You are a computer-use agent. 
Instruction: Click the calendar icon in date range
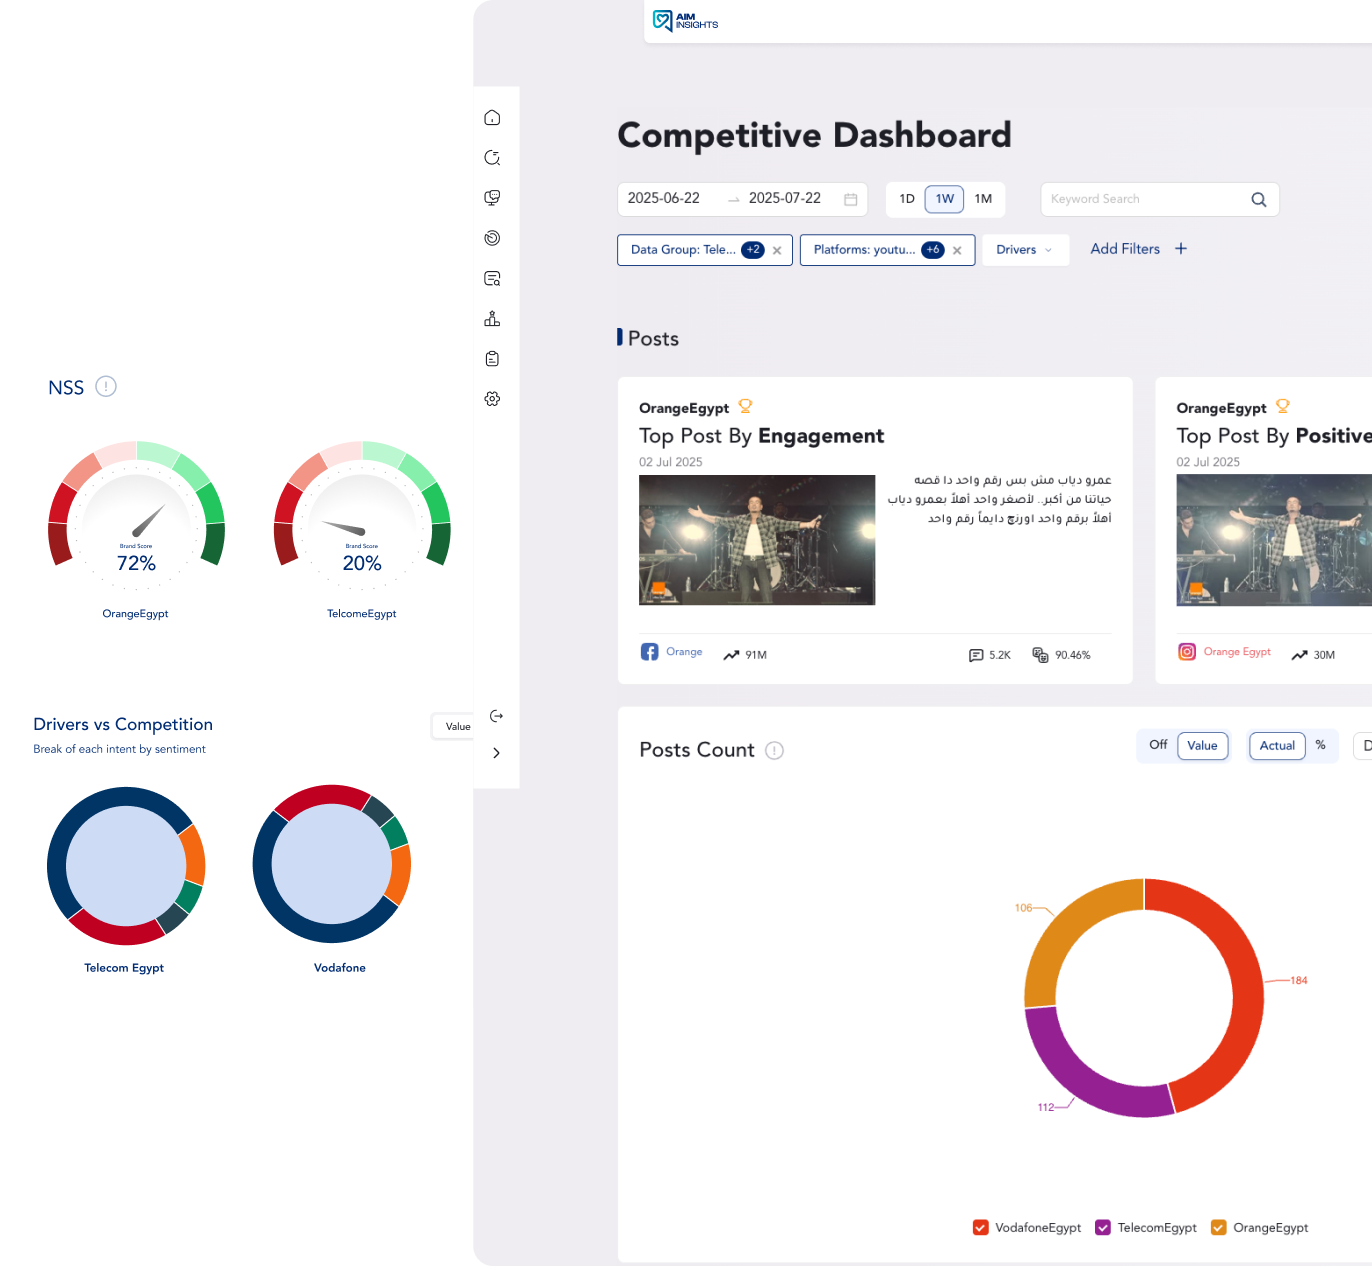coord(851,199)
